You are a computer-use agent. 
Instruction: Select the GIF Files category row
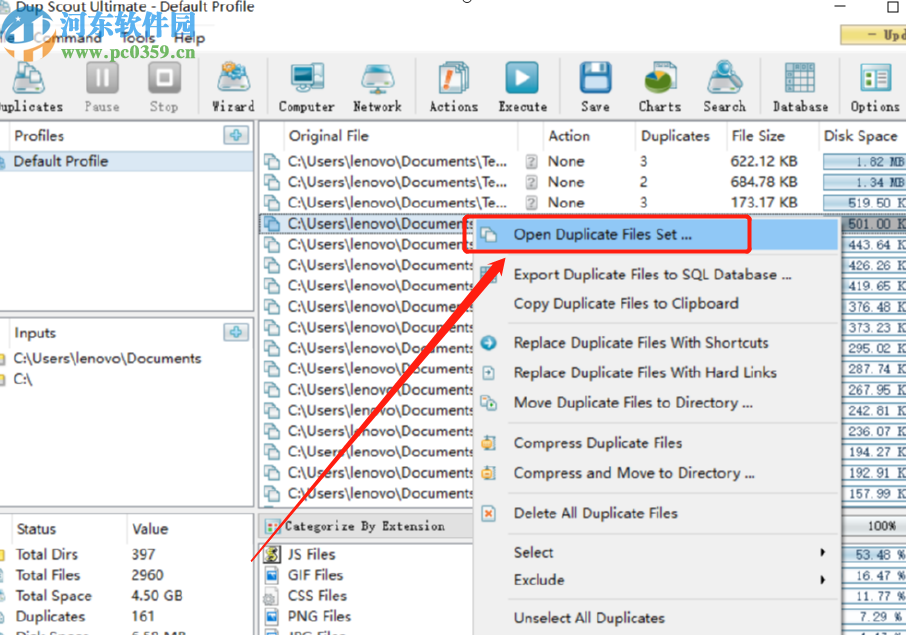367,575
